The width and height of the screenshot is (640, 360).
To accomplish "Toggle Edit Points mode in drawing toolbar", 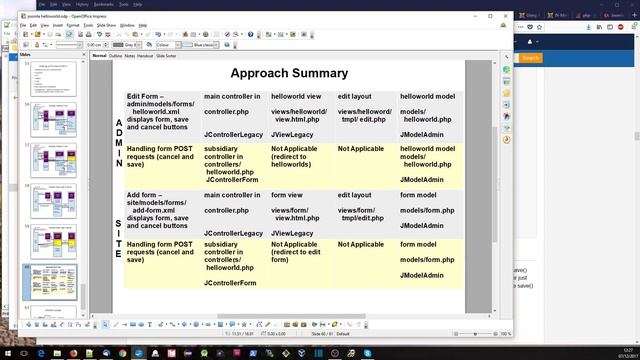I will [x=259, y=324].
